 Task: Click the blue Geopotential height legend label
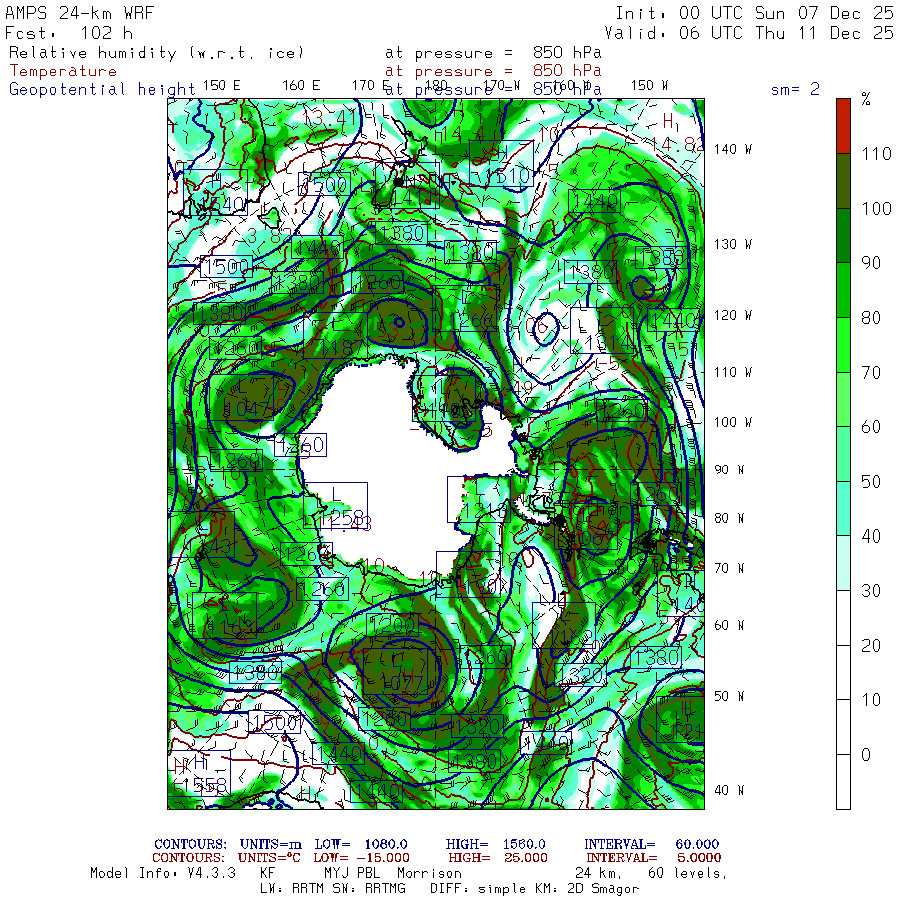[82, 89]
